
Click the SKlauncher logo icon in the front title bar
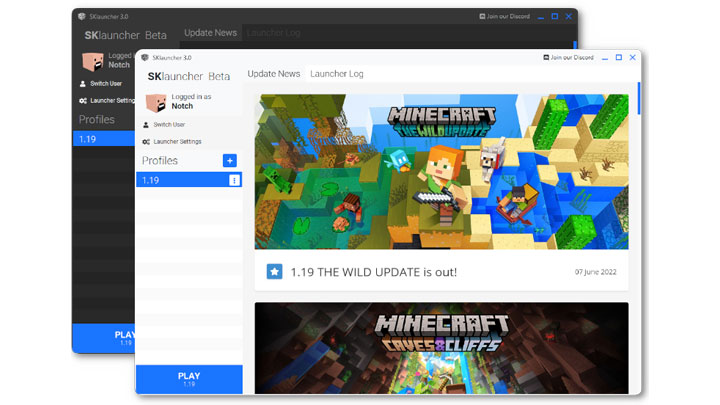(x=145, y=57)
